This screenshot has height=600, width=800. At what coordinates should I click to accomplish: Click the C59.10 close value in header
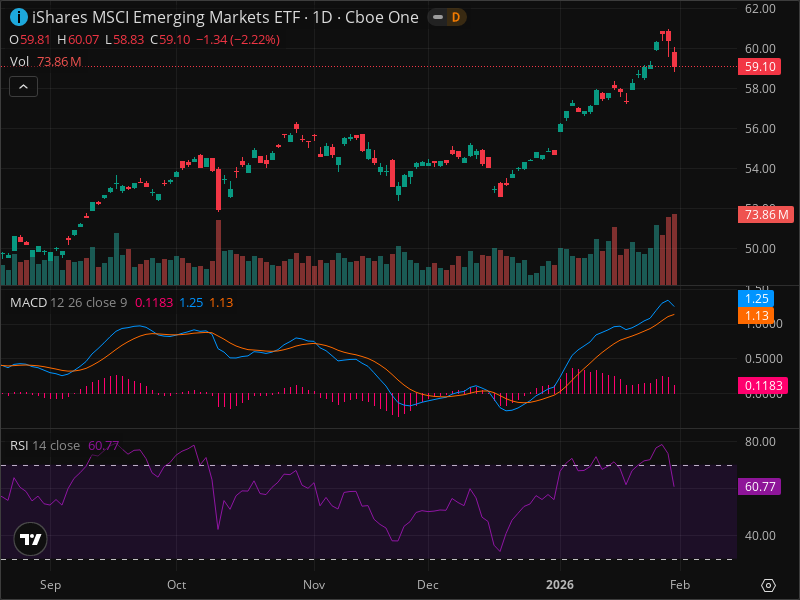coord(170,40)
